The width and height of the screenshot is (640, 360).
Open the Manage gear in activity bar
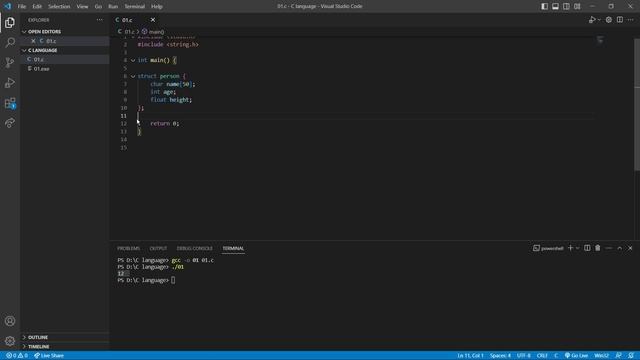click(x=10, y=341)
